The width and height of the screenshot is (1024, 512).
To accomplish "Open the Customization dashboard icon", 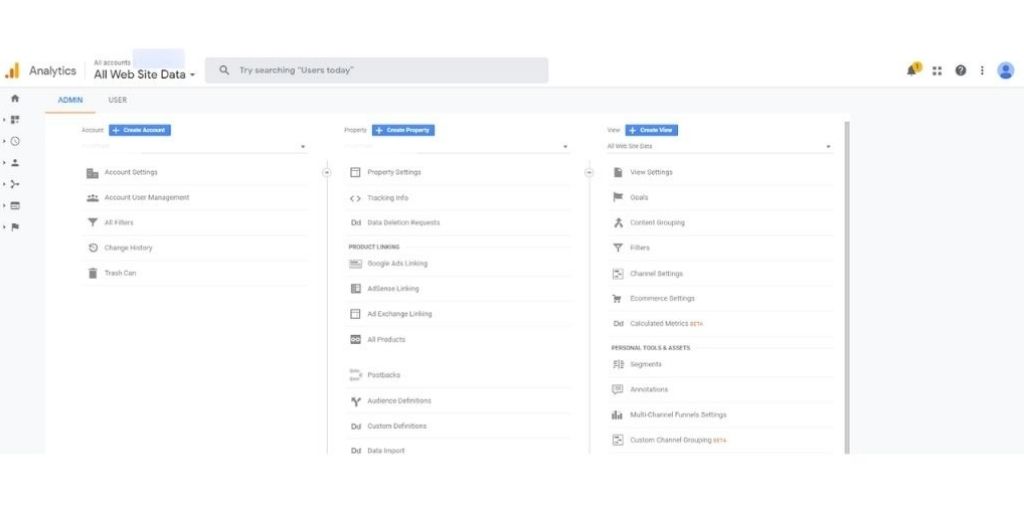I will (15, 120).
